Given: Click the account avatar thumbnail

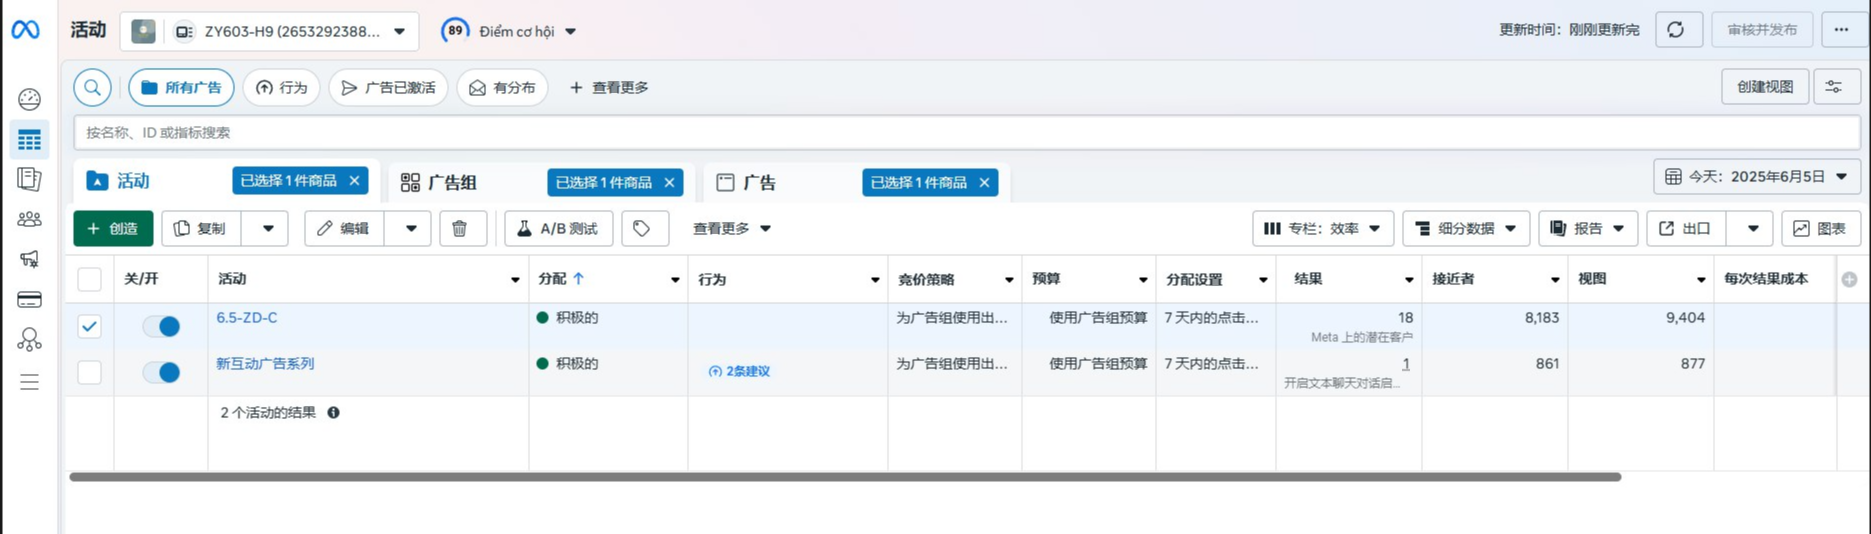Looking at the screenshot, I should coord(144,32).
